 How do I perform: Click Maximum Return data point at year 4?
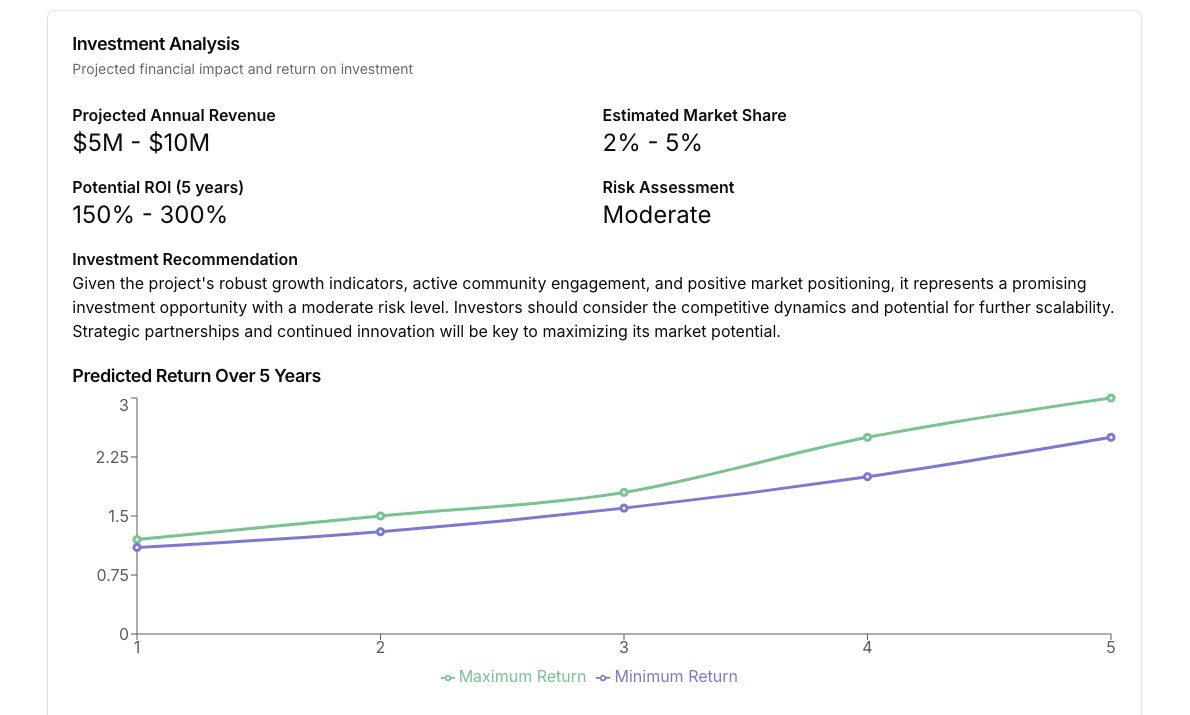[867, 437]
